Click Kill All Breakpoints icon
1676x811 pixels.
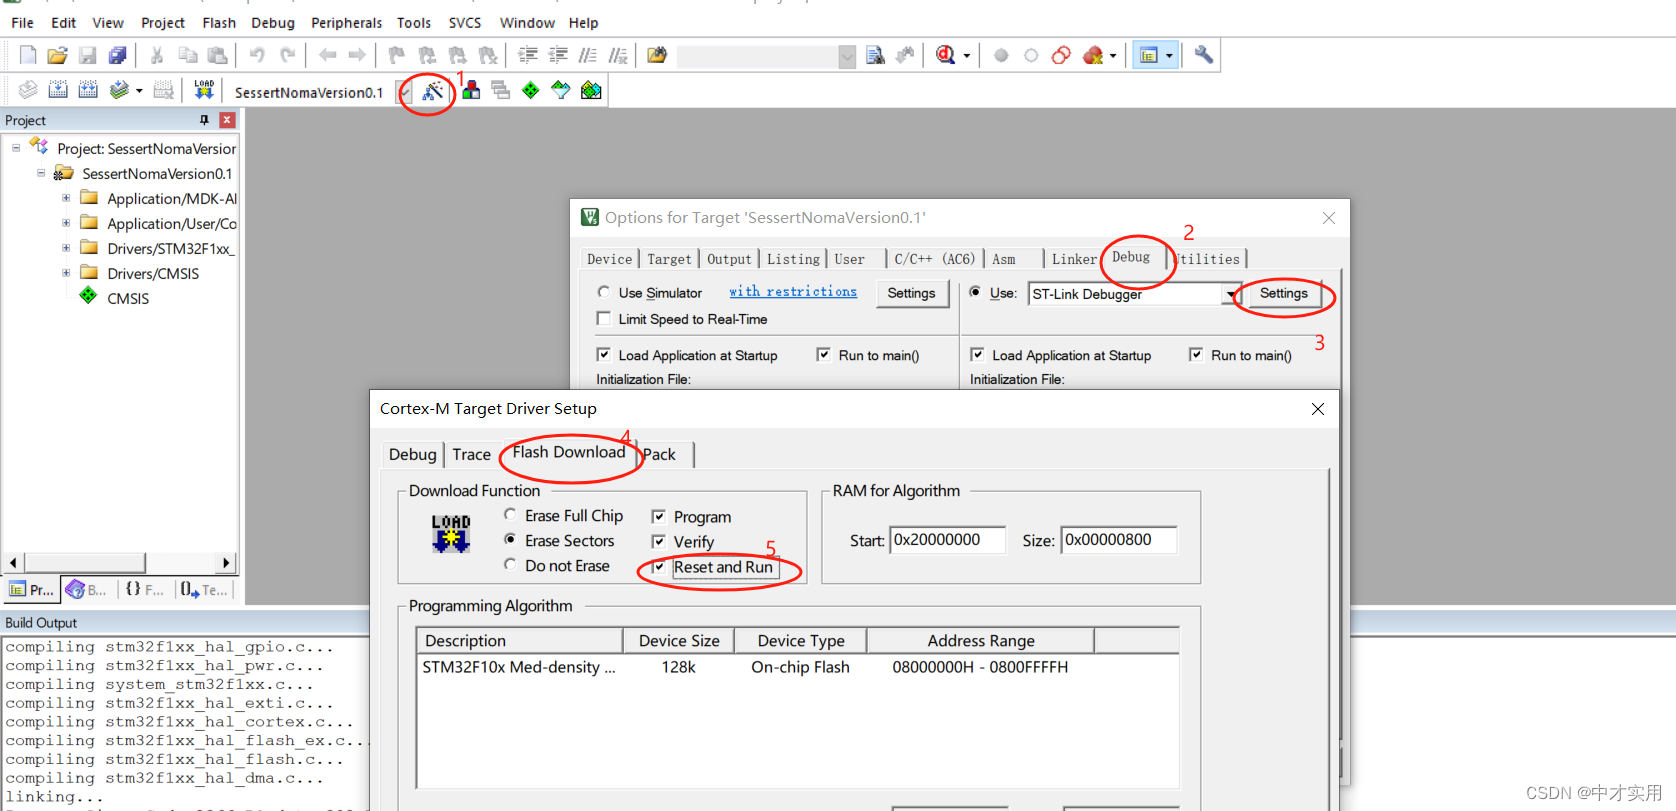click(x=1093, y=55)
